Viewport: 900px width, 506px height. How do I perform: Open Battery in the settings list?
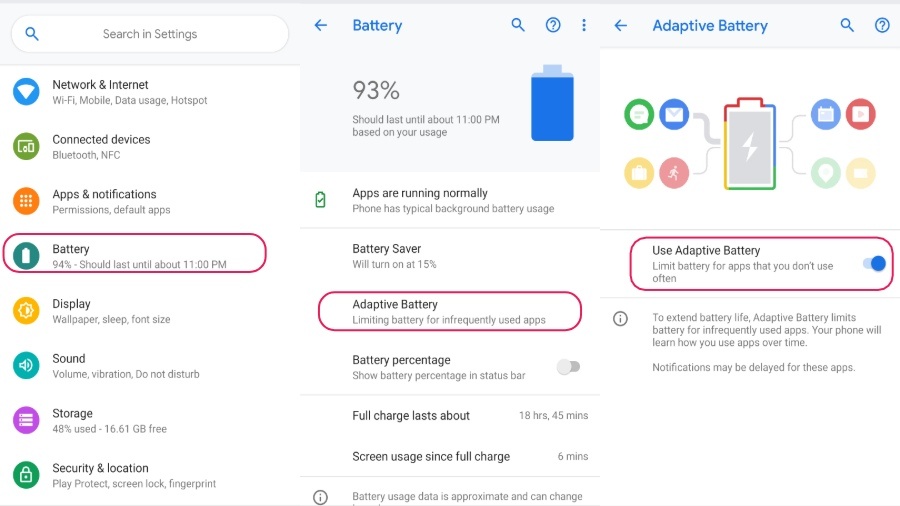135,256
